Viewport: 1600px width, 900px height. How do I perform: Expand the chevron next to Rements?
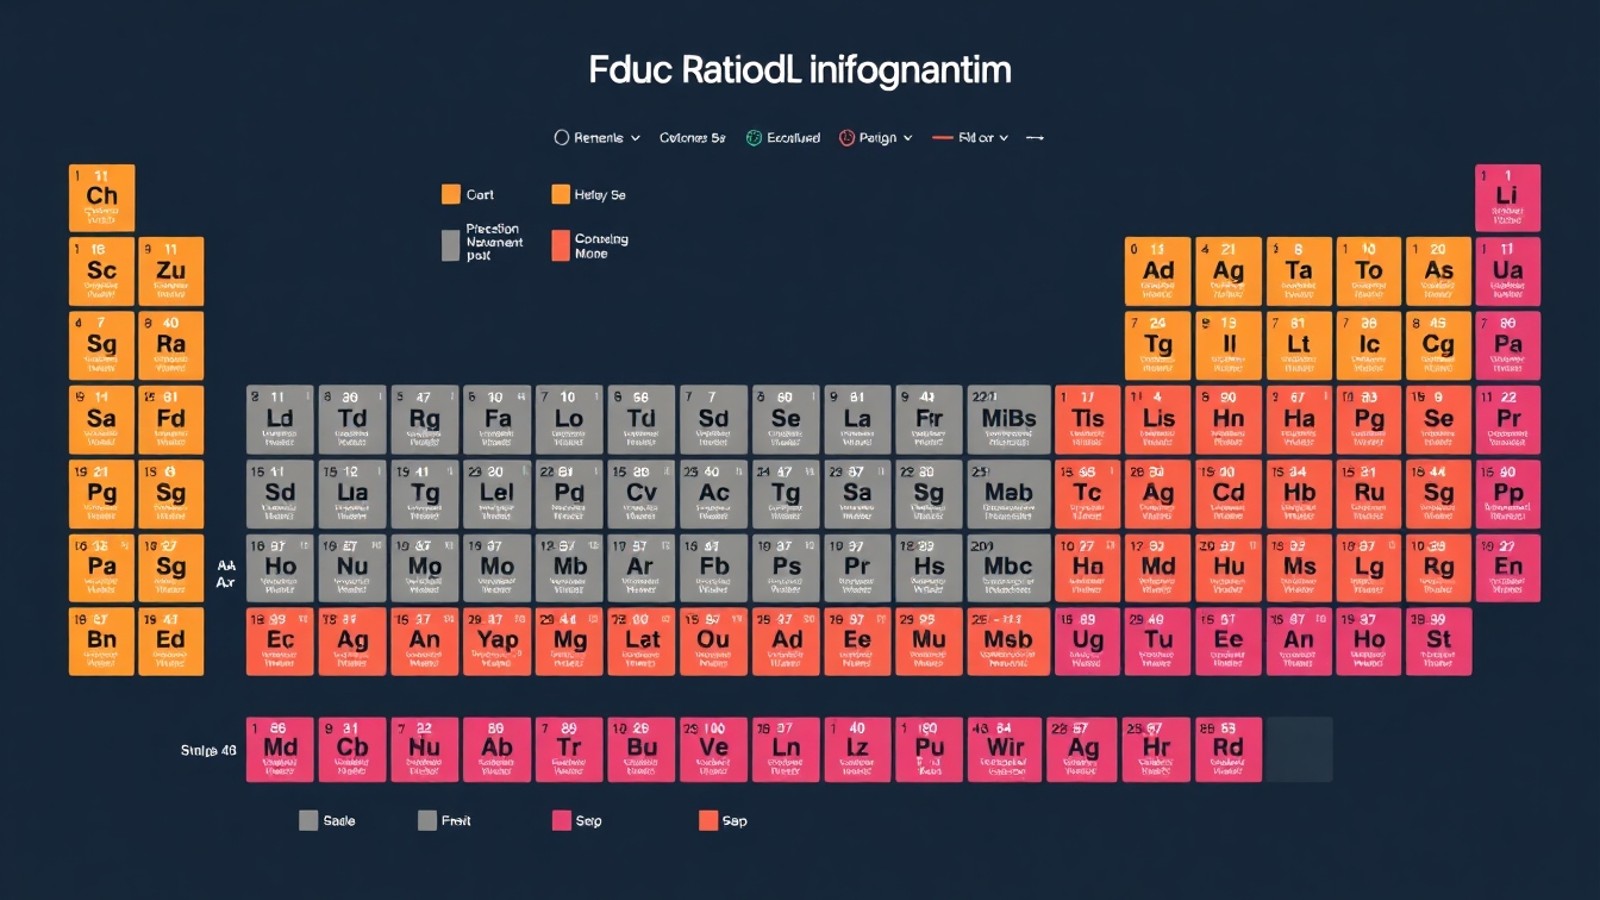tap(635, 138)
